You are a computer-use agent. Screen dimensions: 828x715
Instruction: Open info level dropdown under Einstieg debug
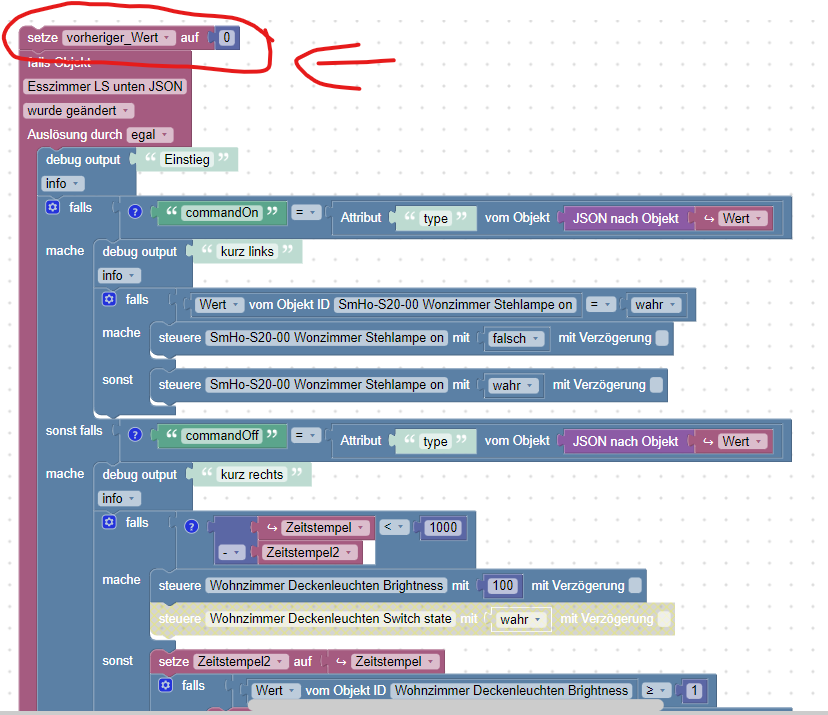(x=63, y=183)
